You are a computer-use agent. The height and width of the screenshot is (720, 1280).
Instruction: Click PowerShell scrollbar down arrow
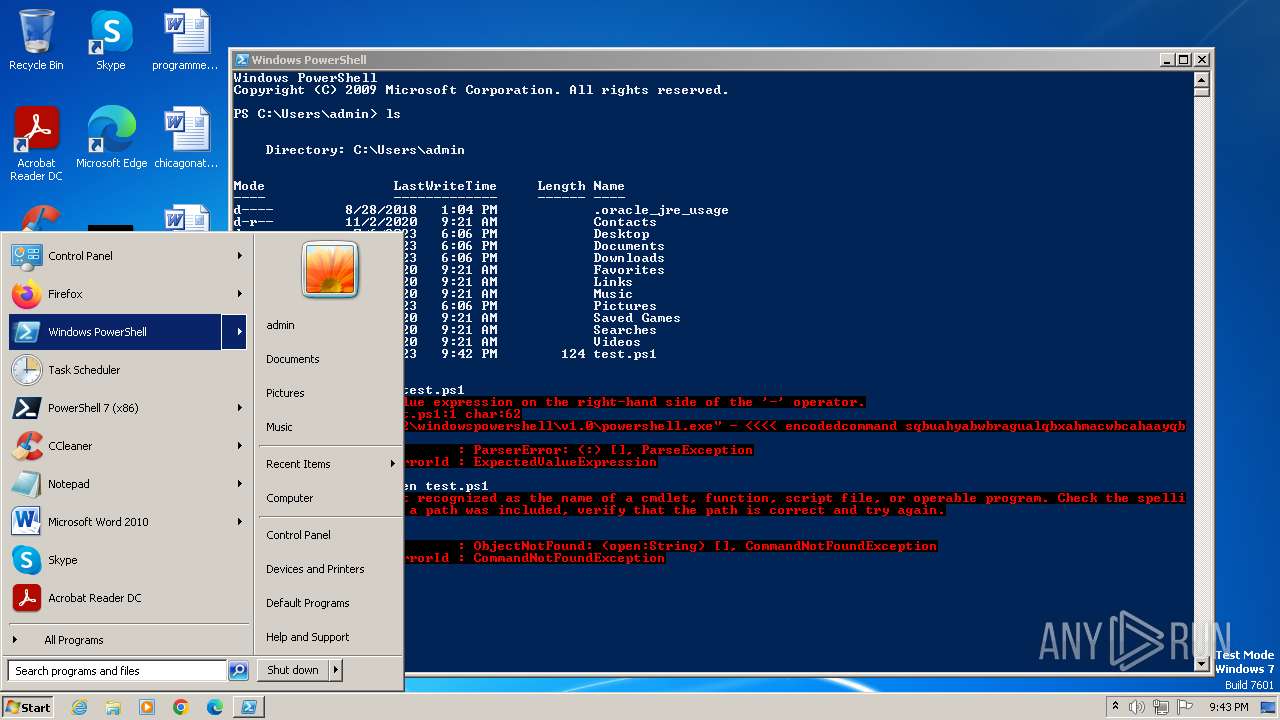(x=1203, y=664)
